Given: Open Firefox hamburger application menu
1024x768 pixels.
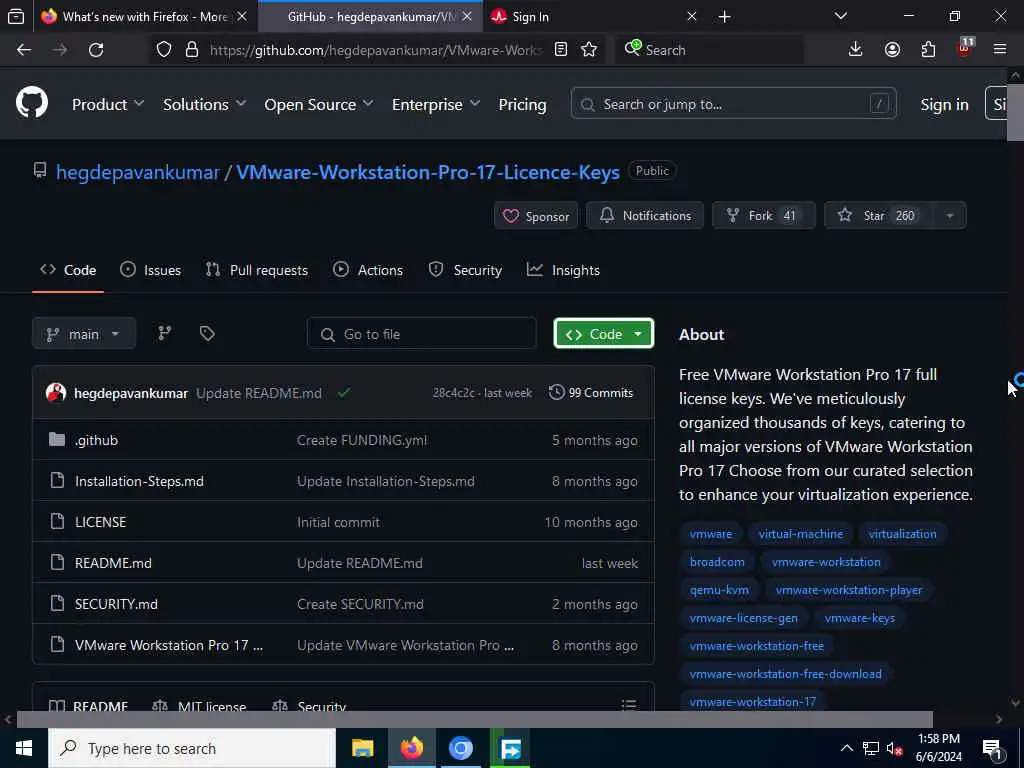Looking at the screenshot, I should pyautogui.click(x=1000, y=50).
